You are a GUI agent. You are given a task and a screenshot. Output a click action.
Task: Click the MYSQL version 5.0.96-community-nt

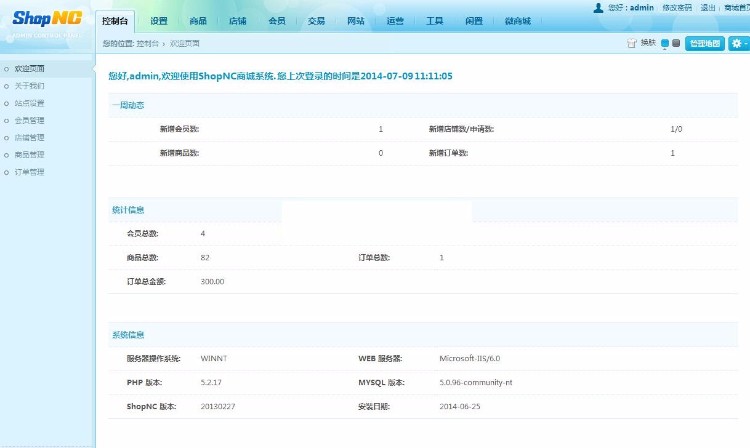pyautogui.click(x=475, y=382)
